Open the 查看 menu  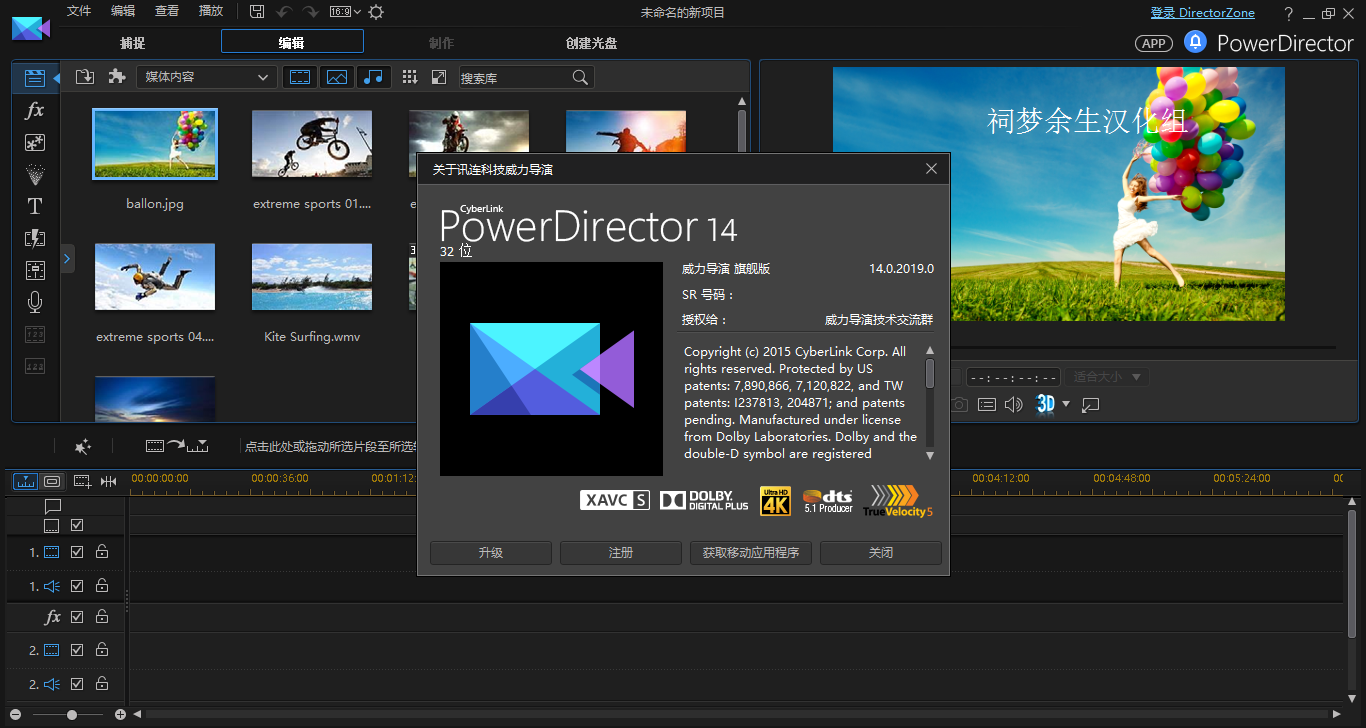[x=167, y=12]
